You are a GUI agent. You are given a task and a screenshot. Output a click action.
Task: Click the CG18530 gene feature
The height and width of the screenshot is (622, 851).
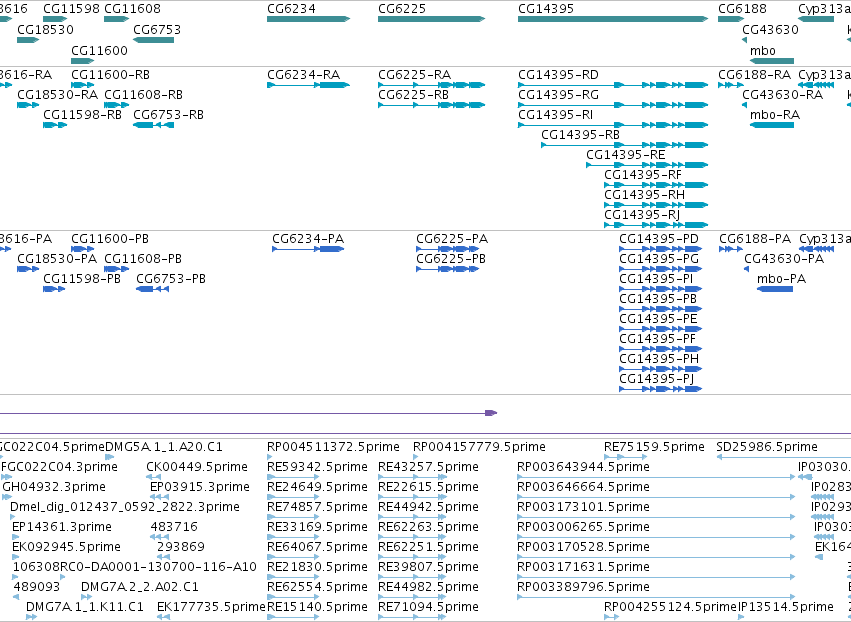click(x=28, y=40)
